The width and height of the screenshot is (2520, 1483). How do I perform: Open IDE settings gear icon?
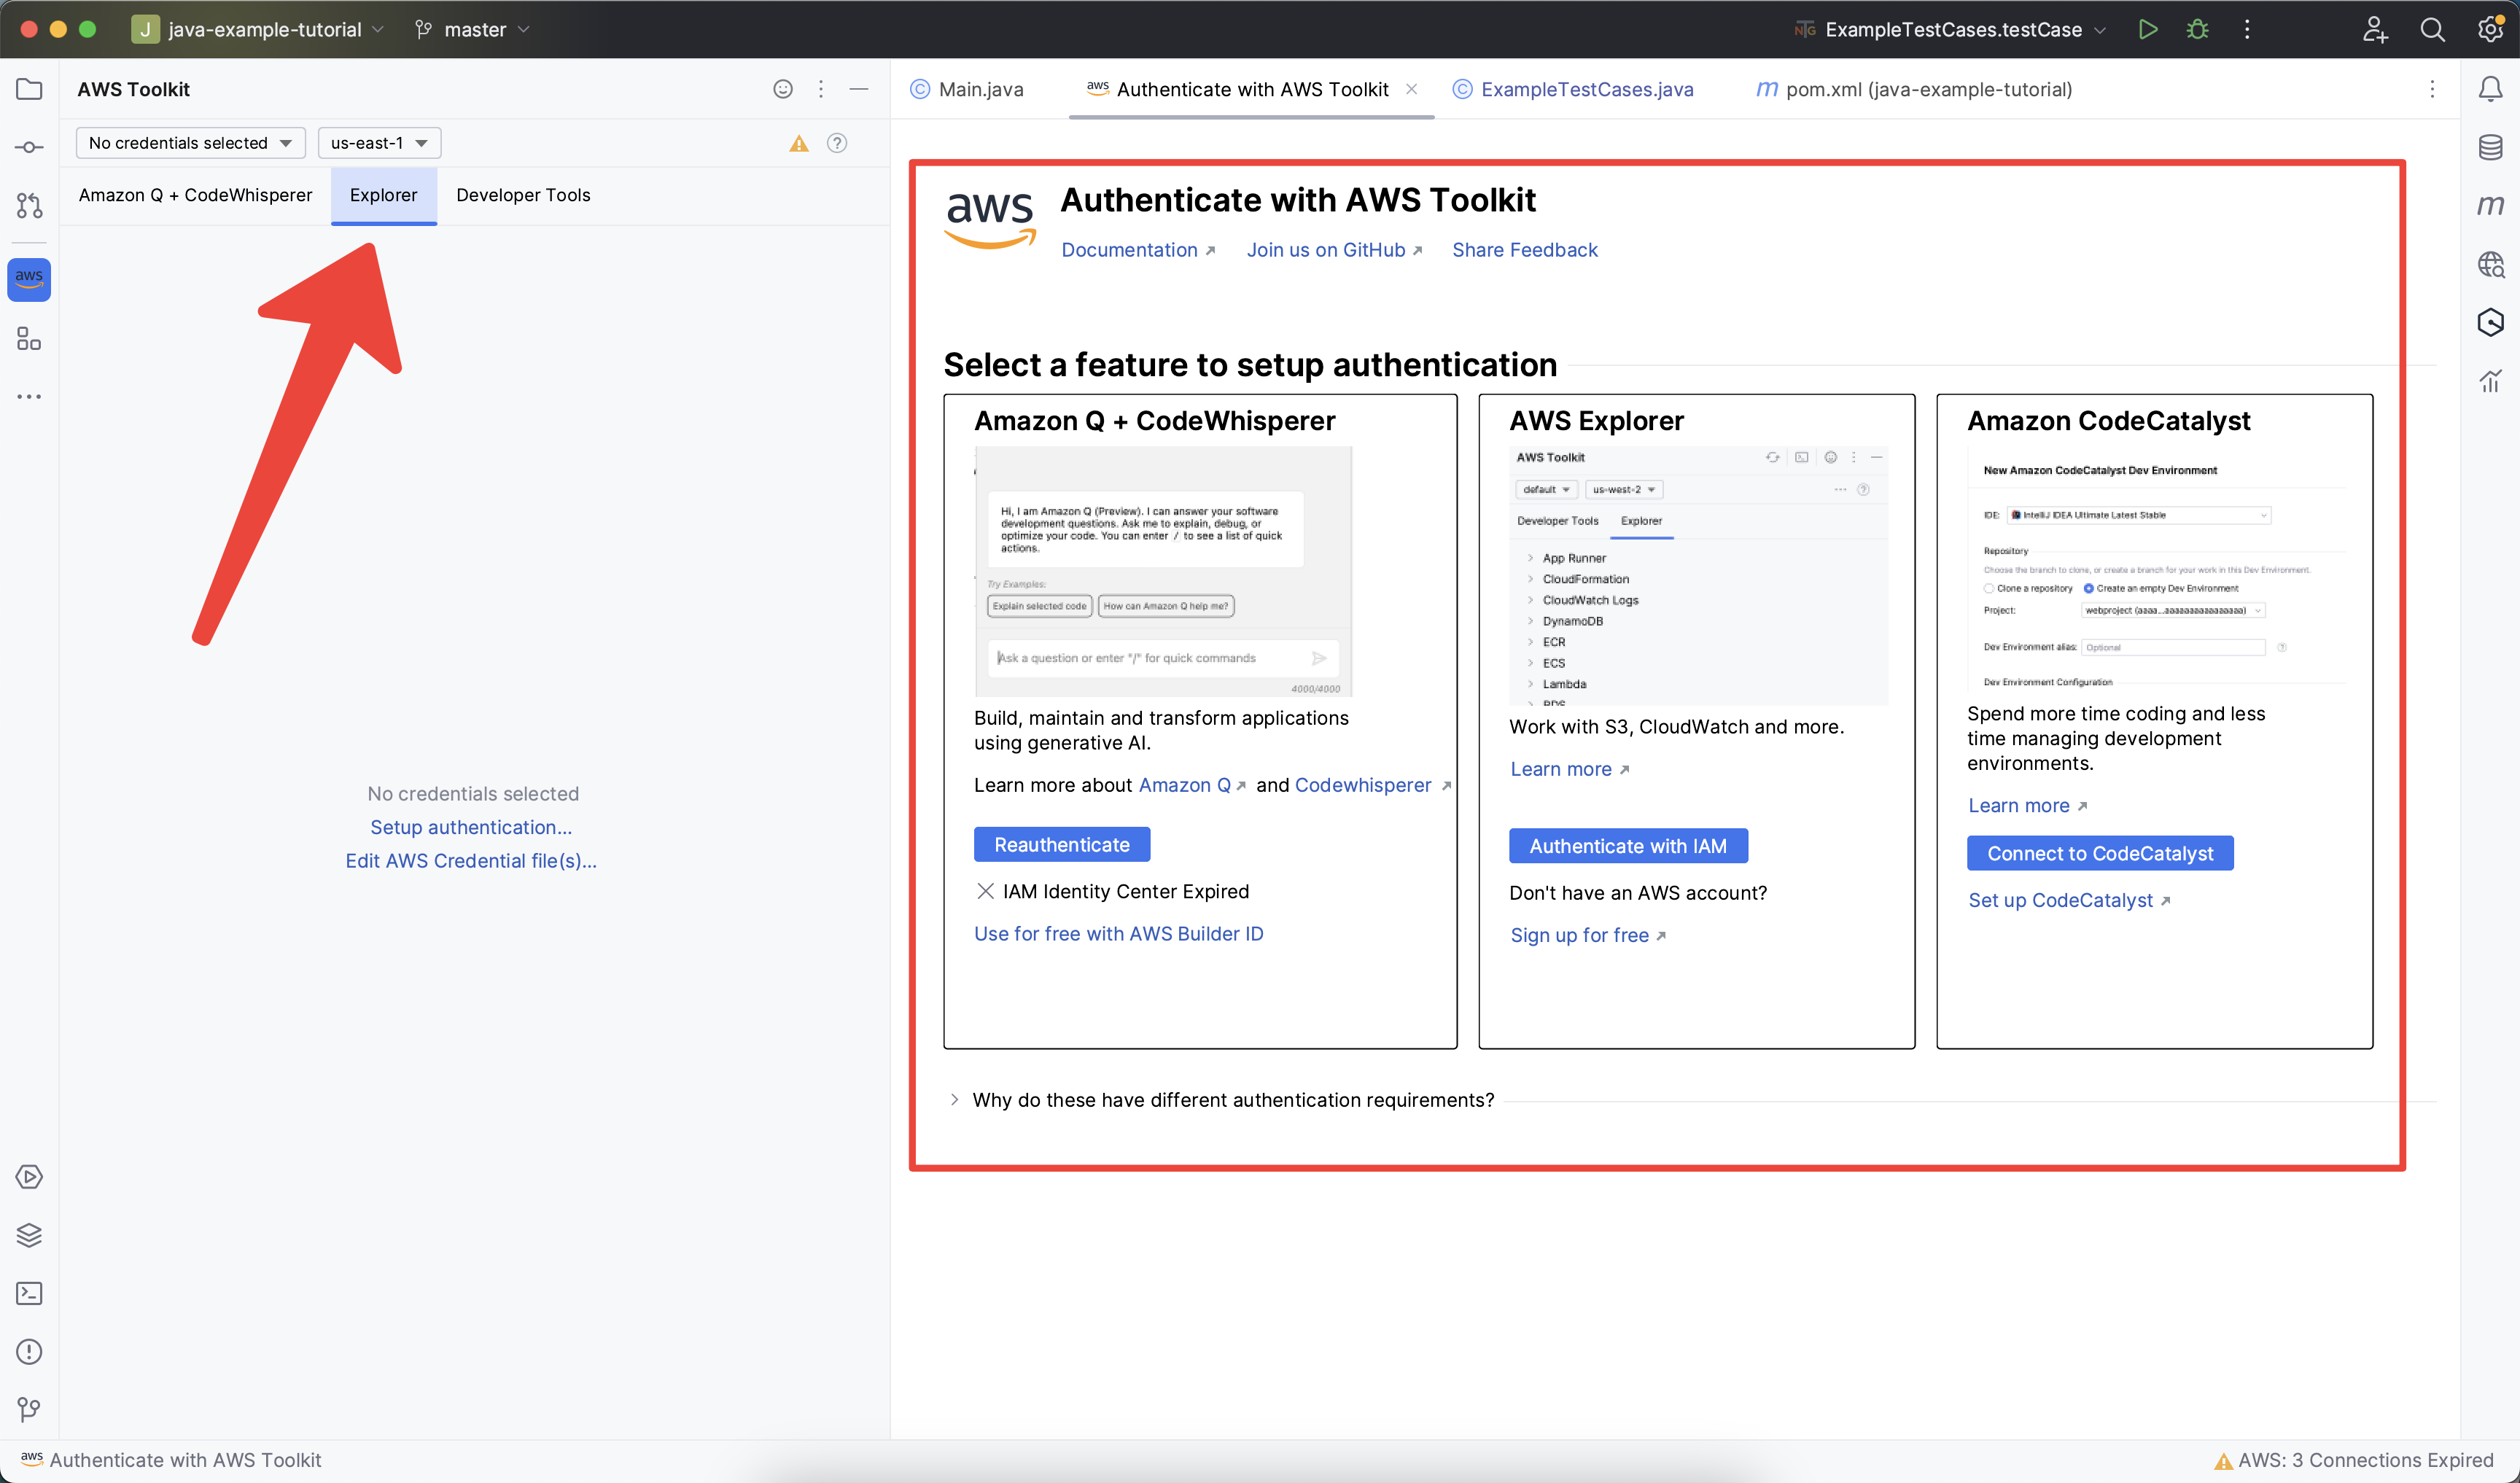pyautogui.click(x=2490, y=29)
